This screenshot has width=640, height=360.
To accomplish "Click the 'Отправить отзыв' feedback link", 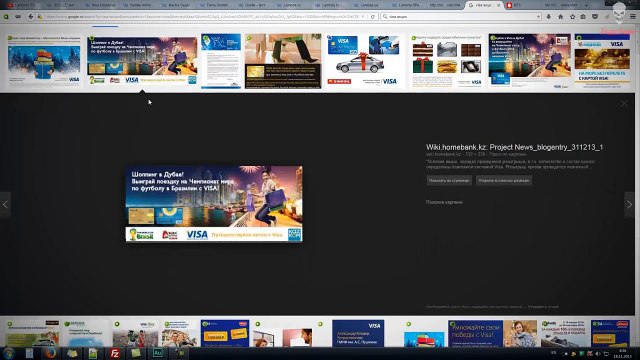I will pyautogui.click(x=543, y=307).
